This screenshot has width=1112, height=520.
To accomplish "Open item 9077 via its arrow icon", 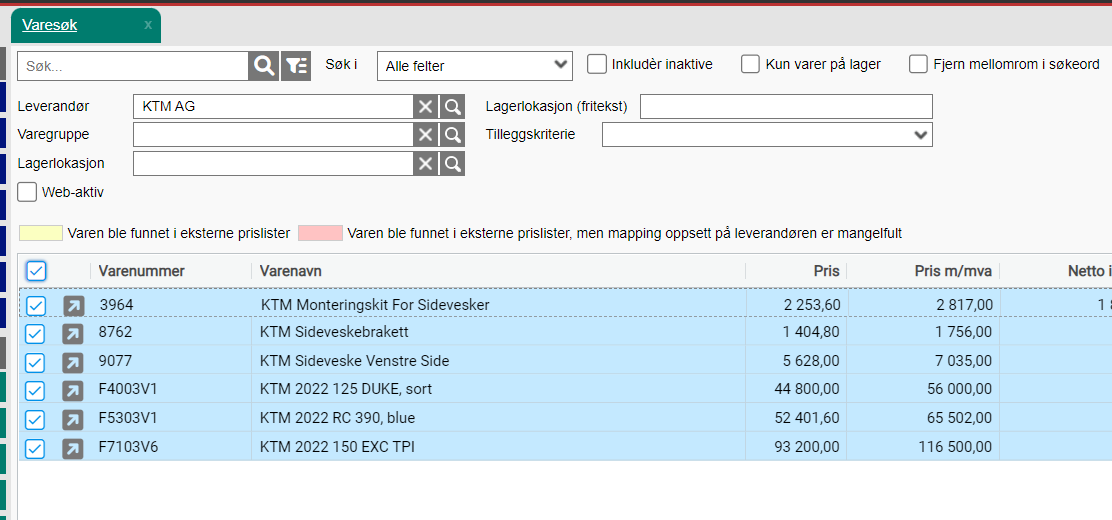I will point(73,363).
